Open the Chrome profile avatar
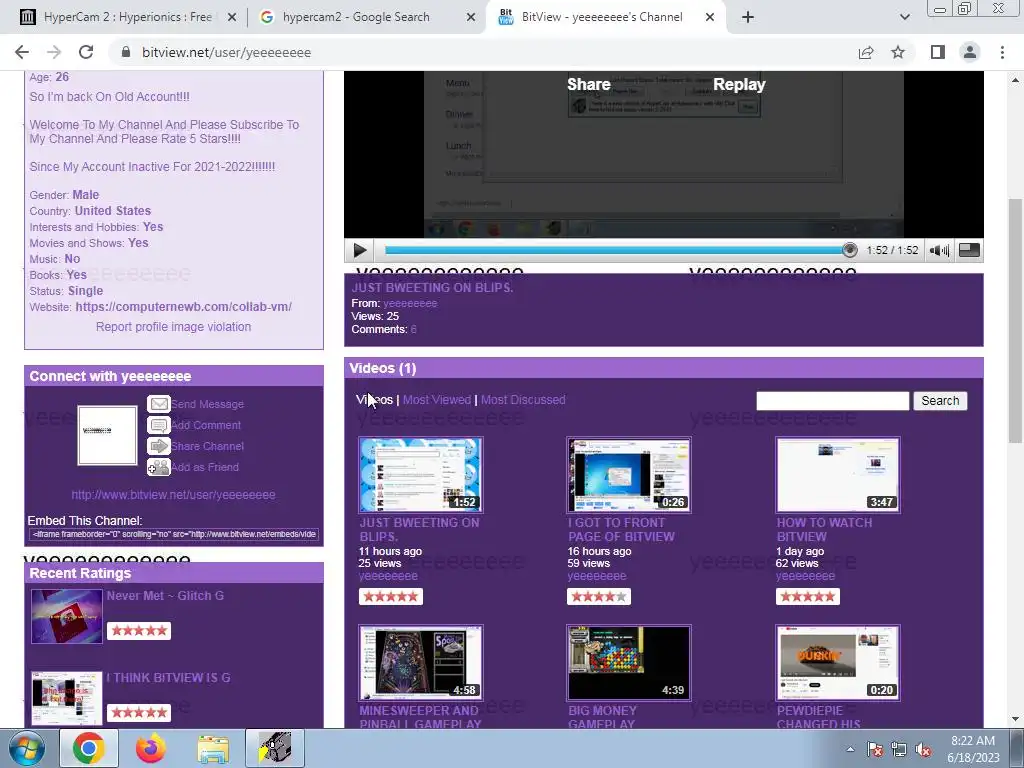Screen dimensions: 1024x768 [970, 52]
